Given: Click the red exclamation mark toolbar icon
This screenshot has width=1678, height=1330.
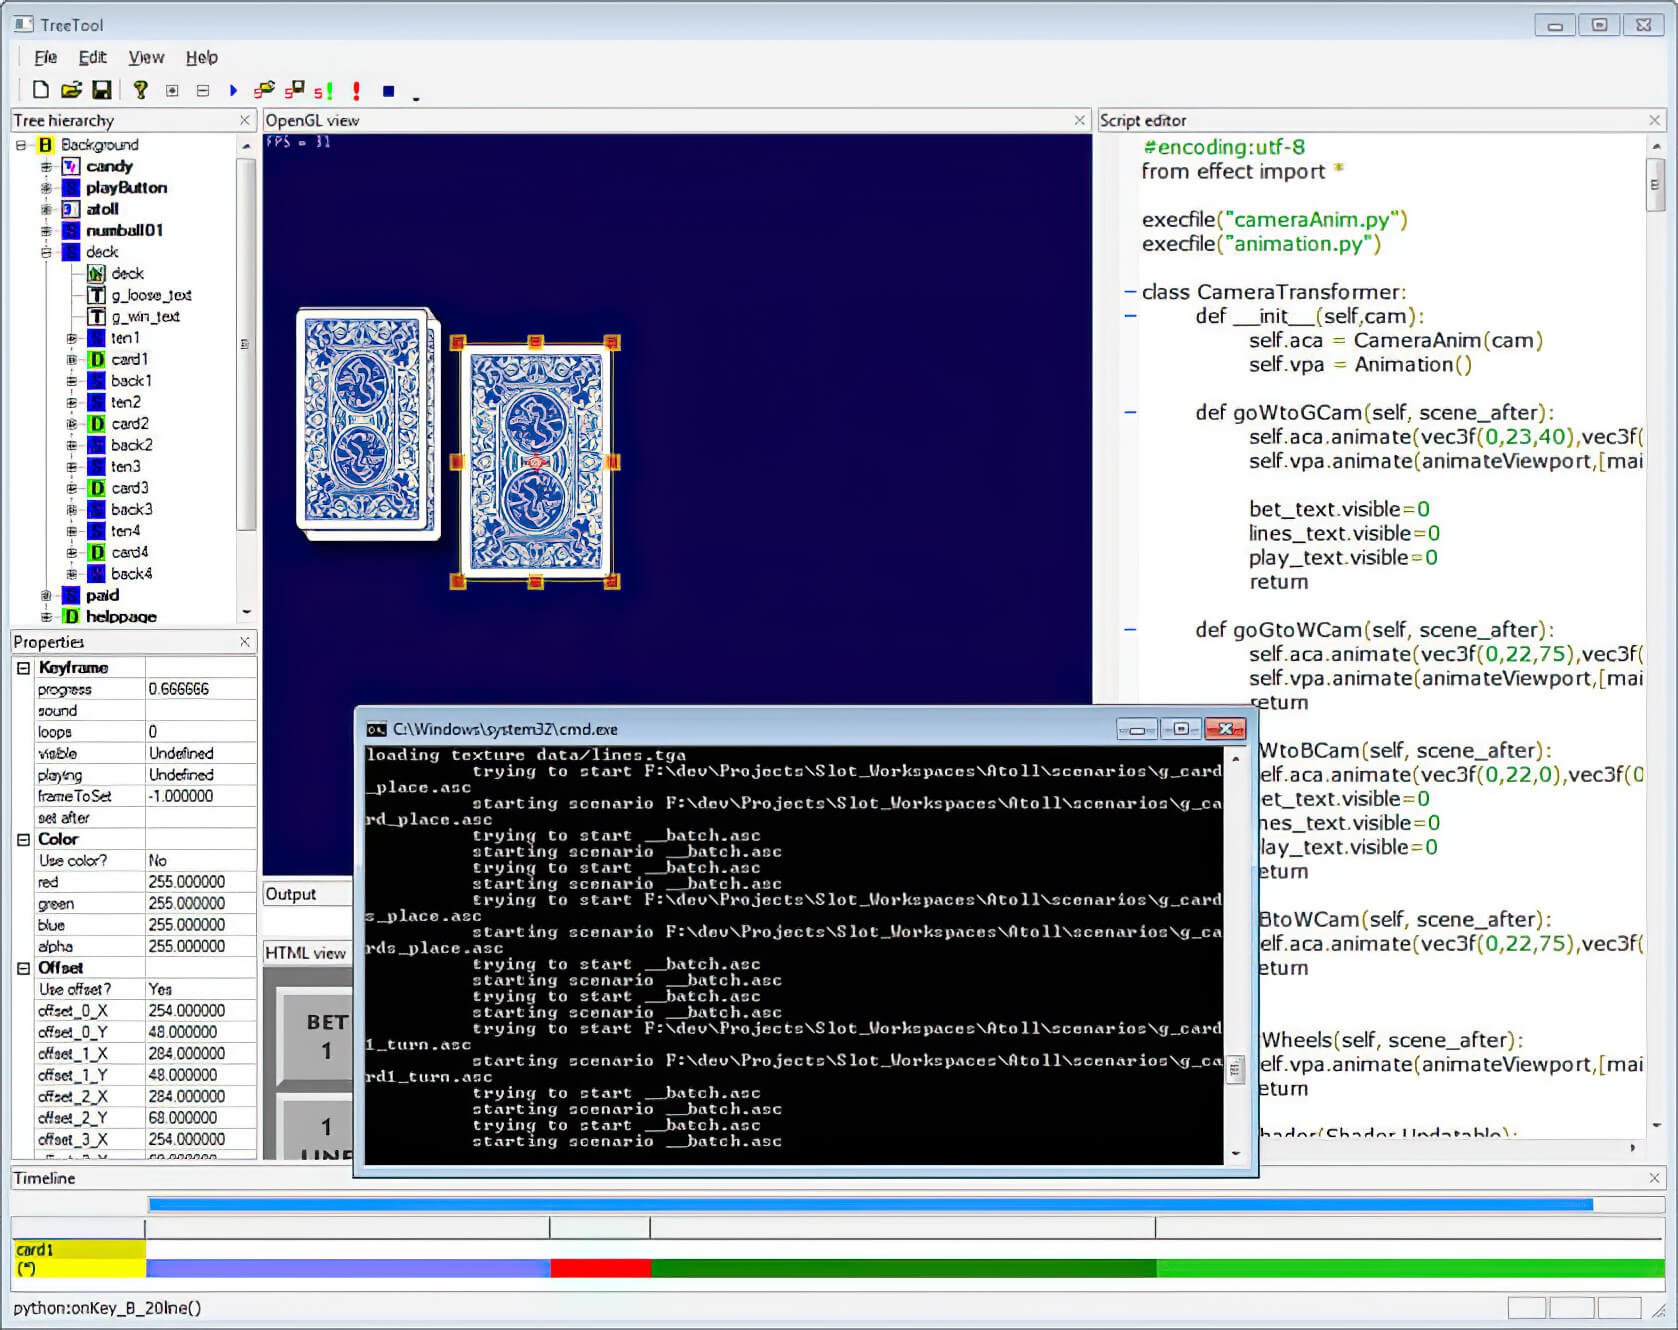Looking at the screenshot, I should [356, 91].
